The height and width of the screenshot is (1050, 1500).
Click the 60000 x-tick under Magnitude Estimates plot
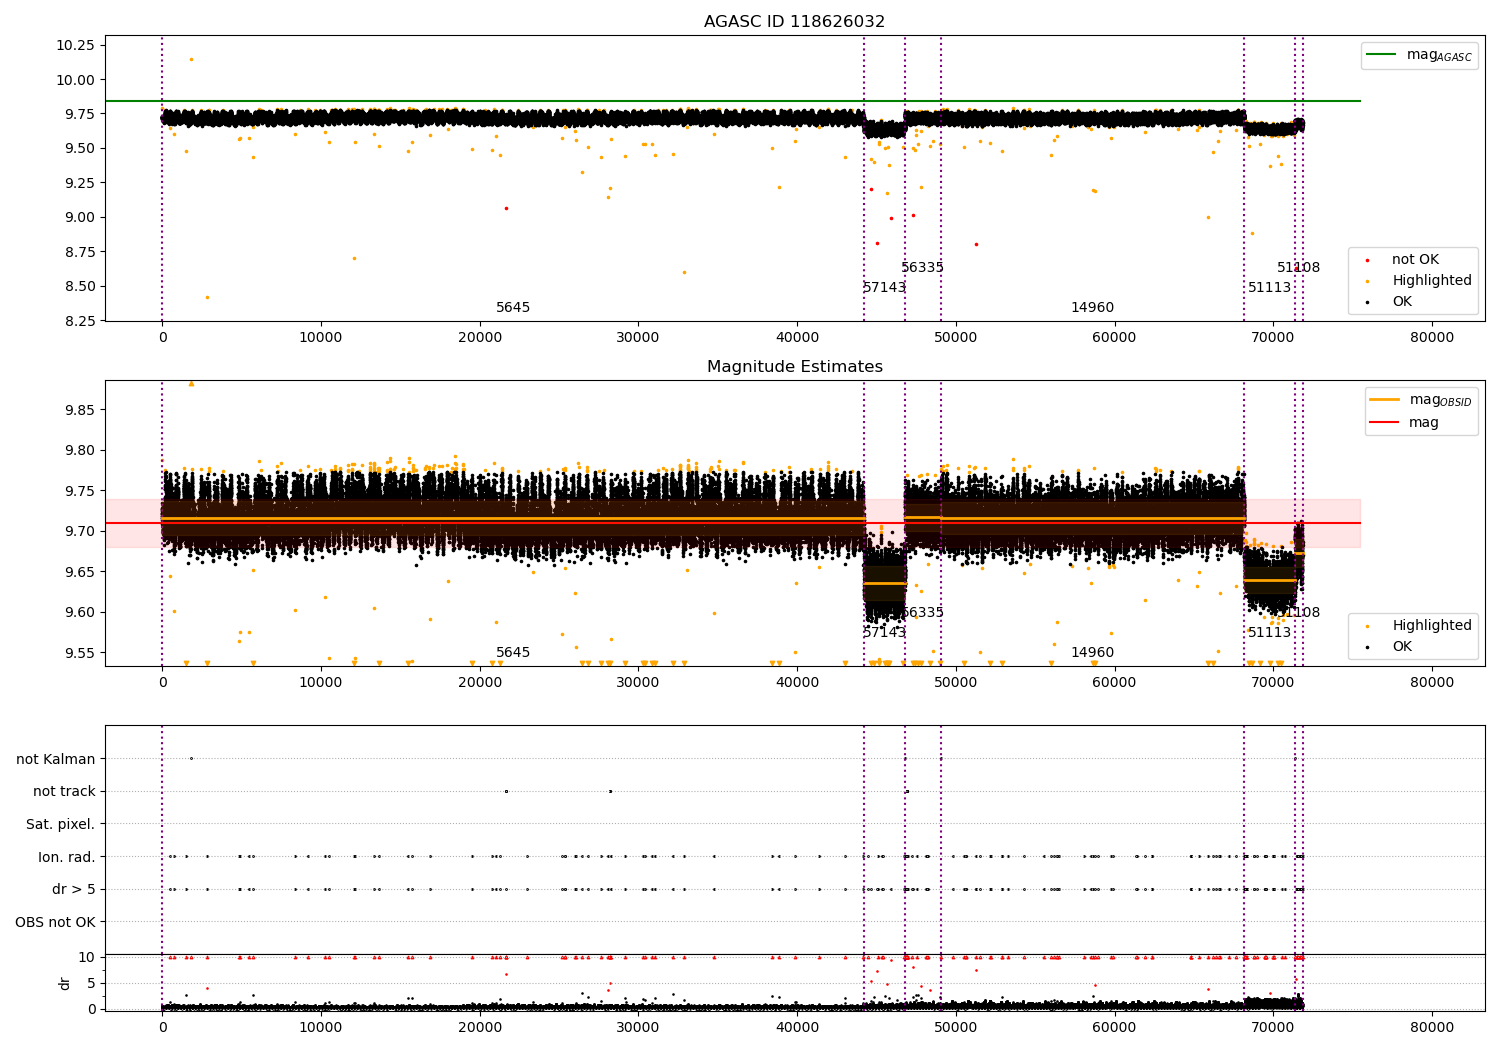click(1114, 683)
